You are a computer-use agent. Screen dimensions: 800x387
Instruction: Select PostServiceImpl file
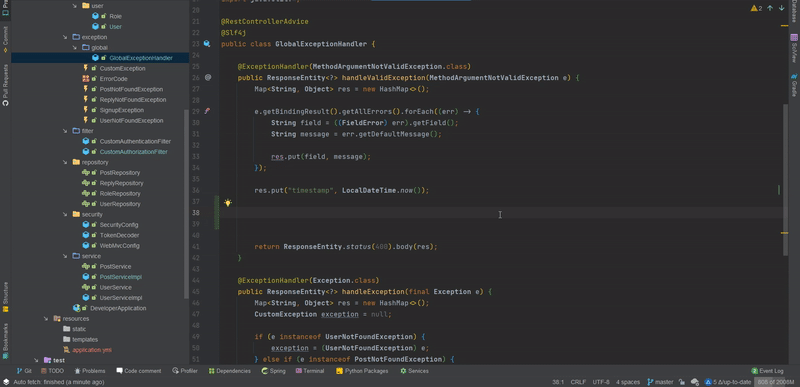(120, 277)
